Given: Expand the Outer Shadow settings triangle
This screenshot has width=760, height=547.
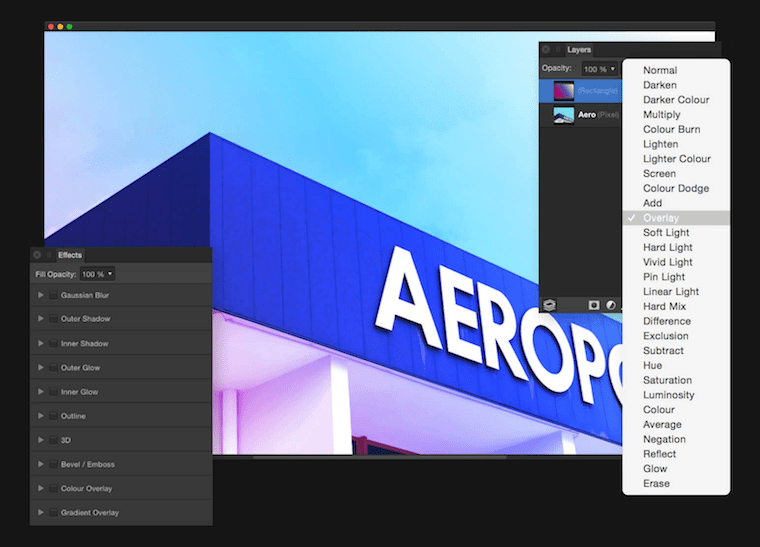Looking at the screenshot, I should [x=41, y=319].
